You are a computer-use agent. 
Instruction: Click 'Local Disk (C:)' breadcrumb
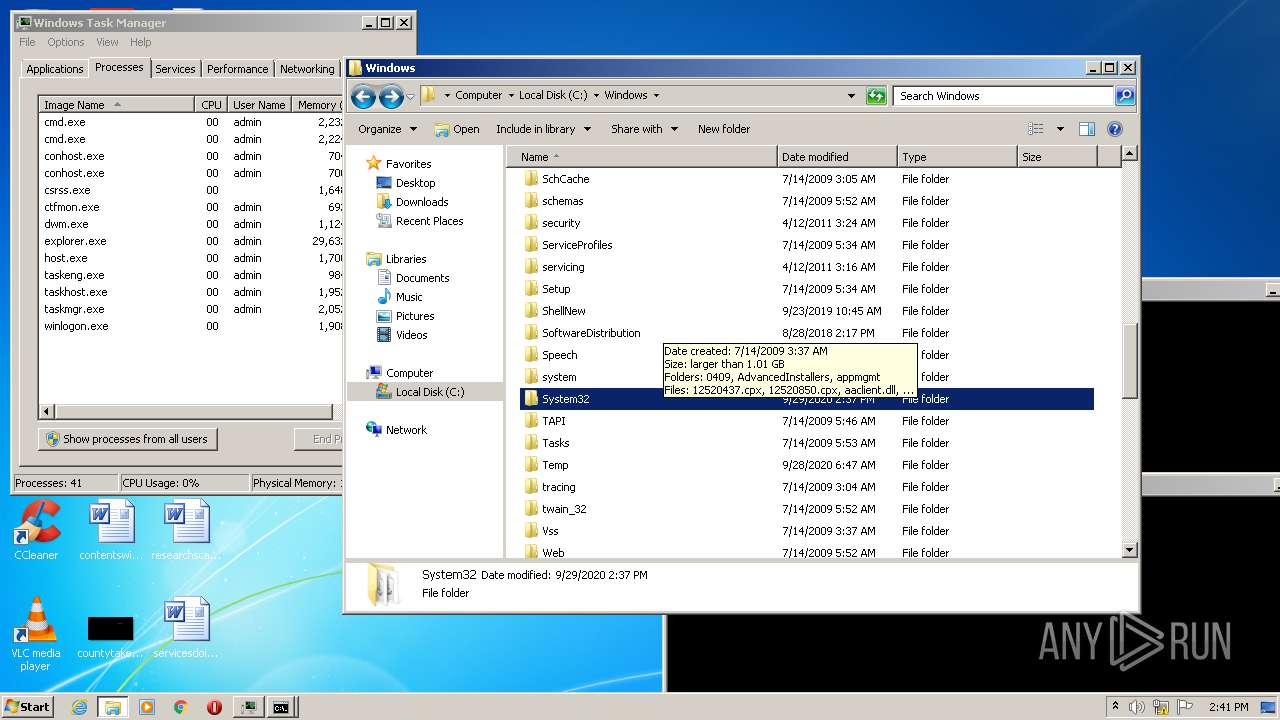553,95
